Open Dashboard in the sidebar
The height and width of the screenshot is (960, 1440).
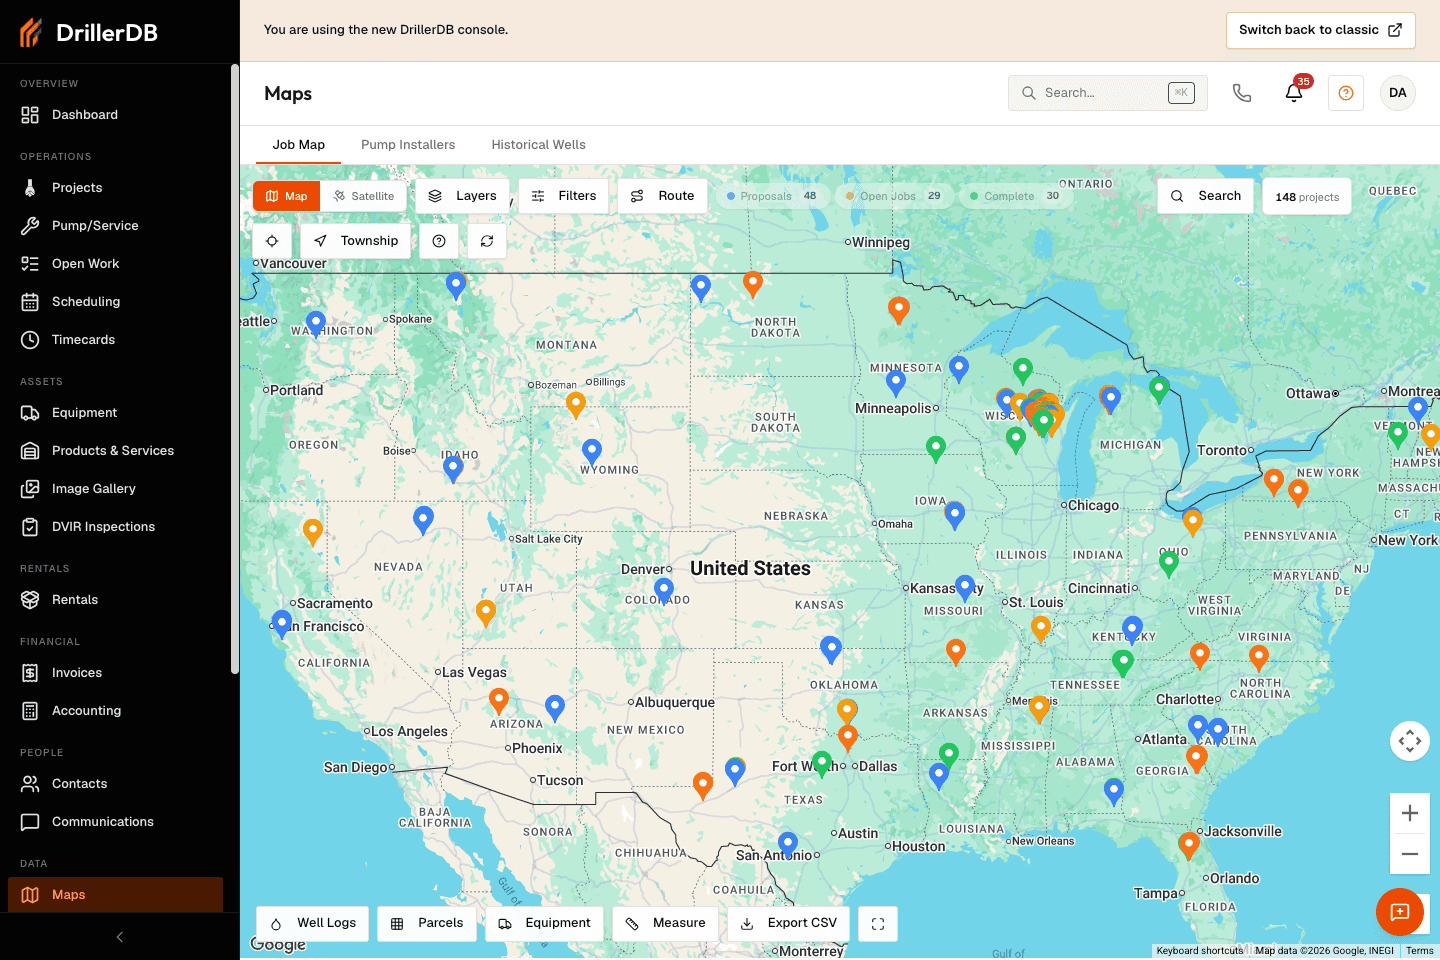(116, 115)
